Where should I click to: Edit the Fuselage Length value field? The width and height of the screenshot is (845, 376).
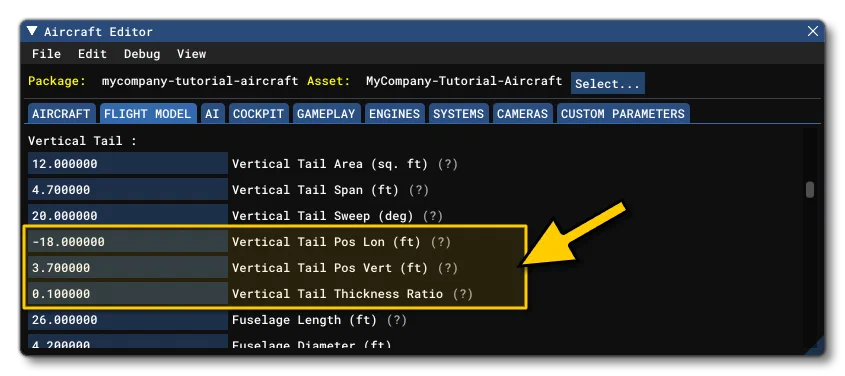(x=128, y=319)
